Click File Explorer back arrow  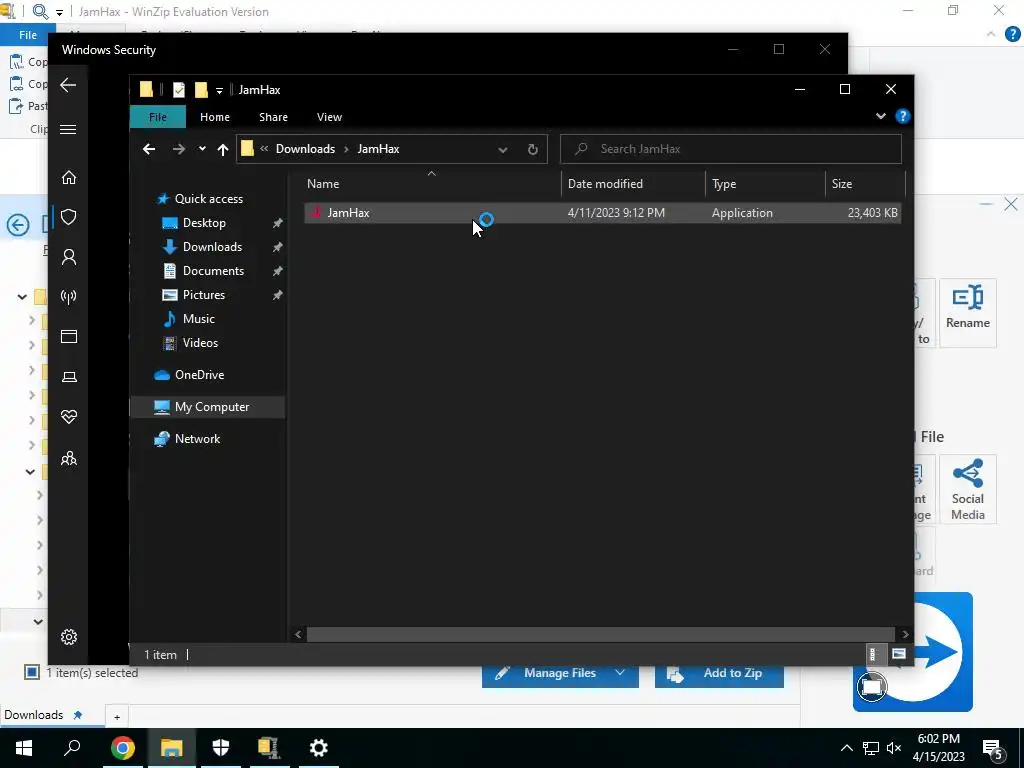click(149, 149)
